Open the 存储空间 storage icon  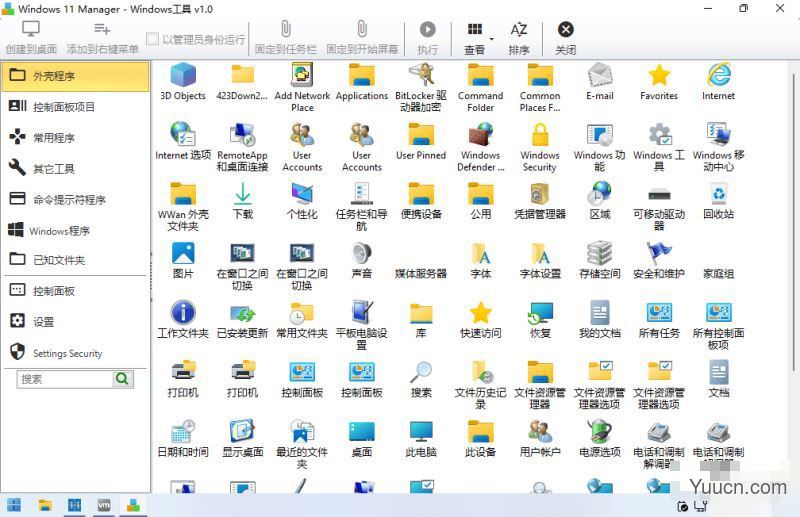[599, 260]
